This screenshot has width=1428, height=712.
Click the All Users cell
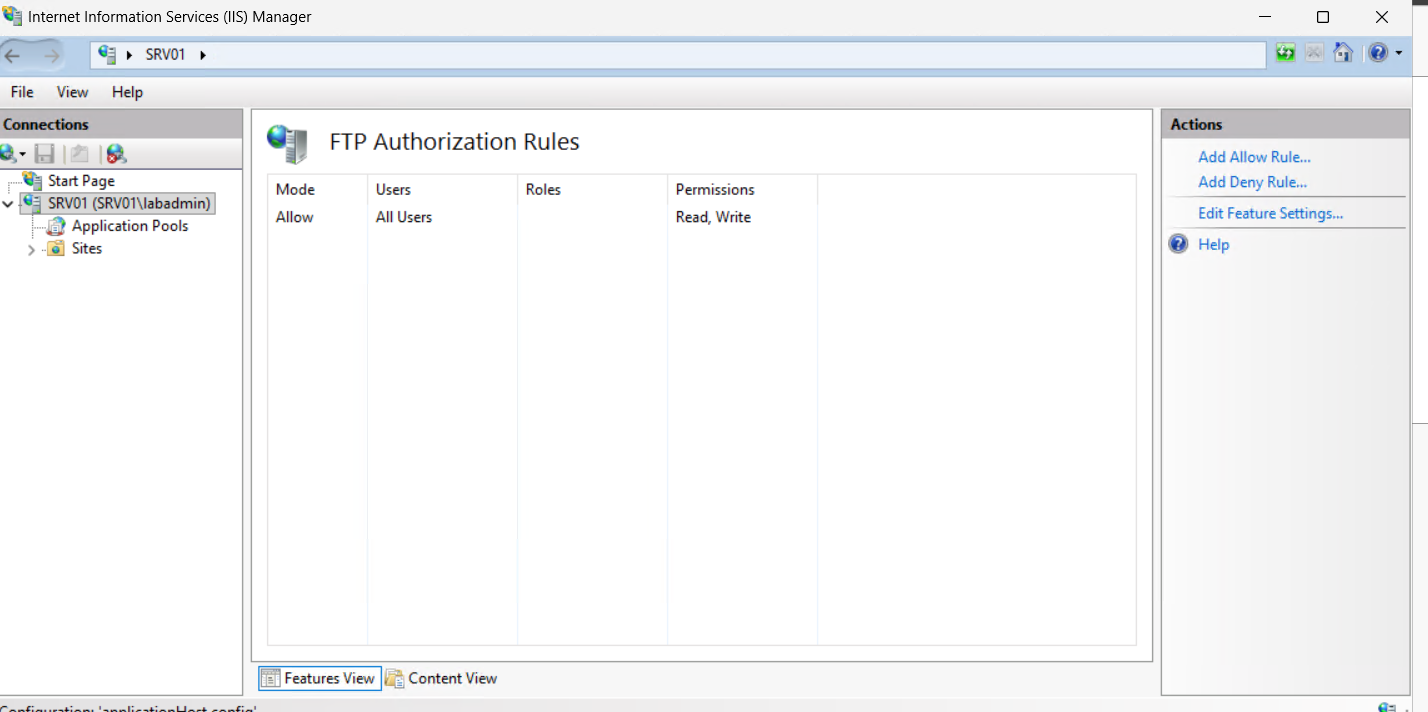(404, 217)
